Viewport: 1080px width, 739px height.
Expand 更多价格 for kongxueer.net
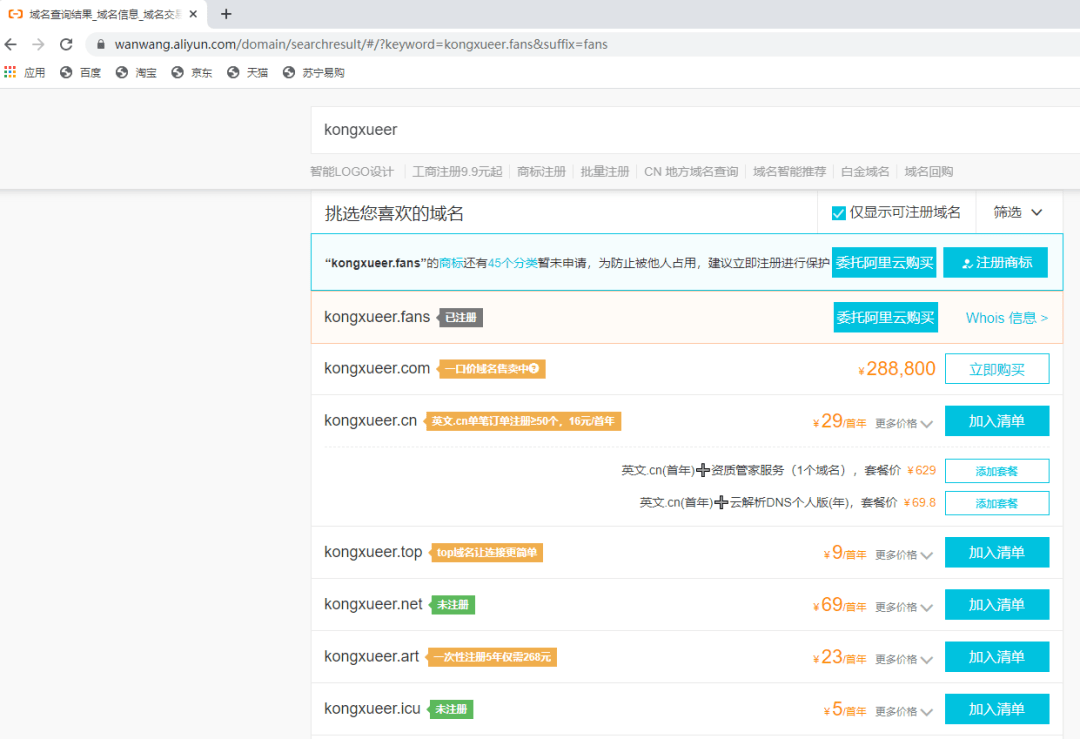[x=904, y=607]
